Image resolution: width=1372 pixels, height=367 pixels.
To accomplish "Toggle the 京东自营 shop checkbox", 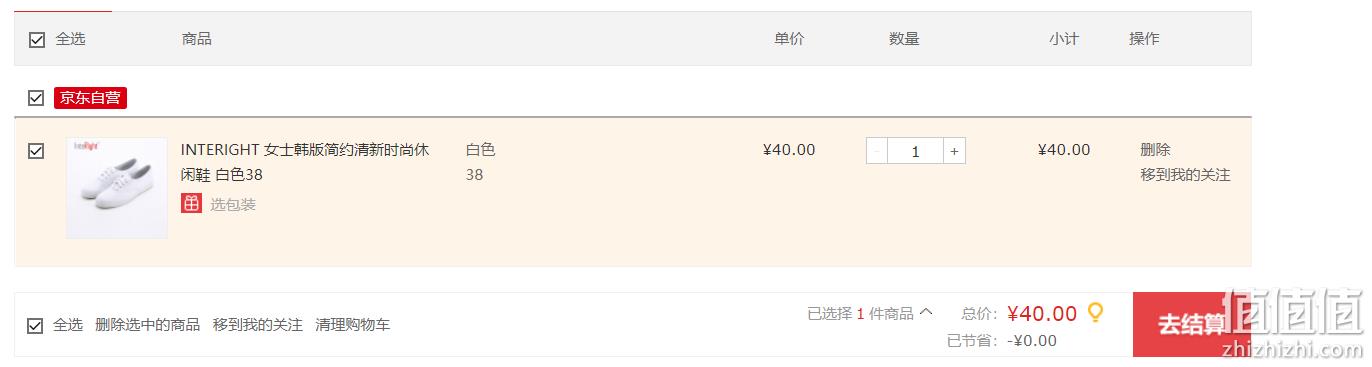I will click(36, 98).
